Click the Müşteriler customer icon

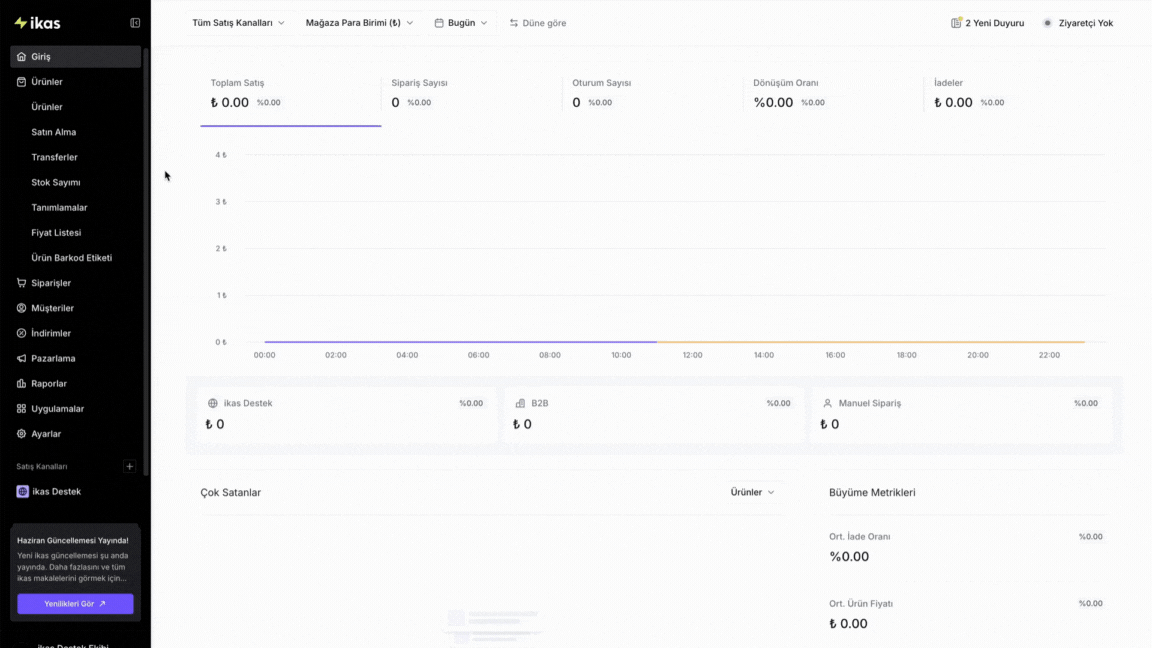coord(21,308)
